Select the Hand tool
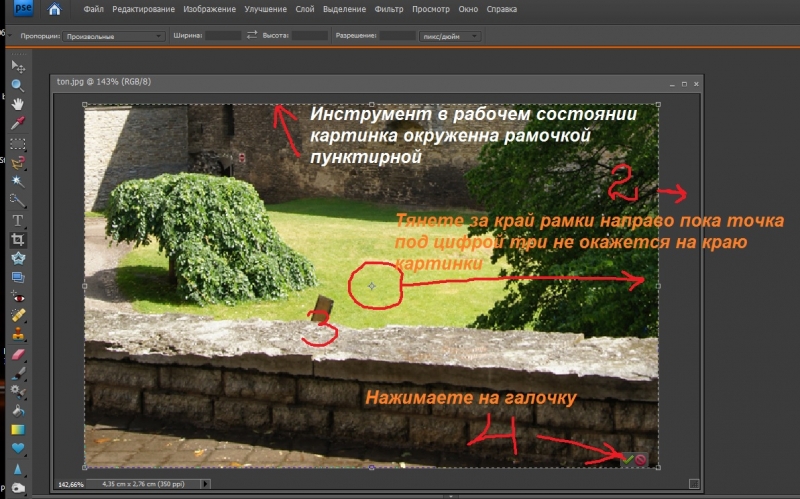Screen dimensions: 800x499 [17, 103]
